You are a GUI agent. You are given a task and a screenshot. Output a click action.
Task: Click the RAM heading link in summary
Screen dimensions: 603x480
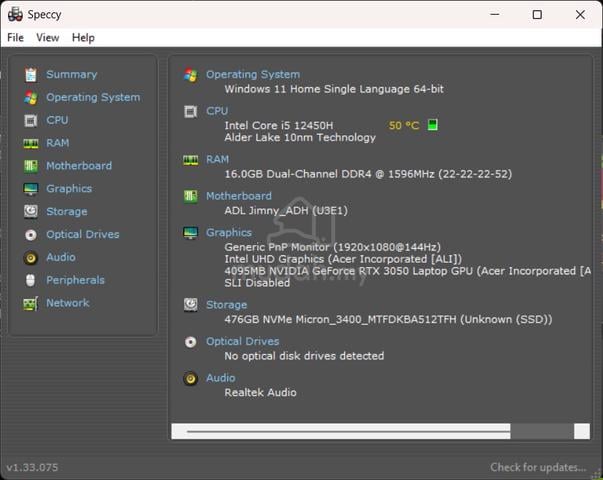[x=217, y=159]
